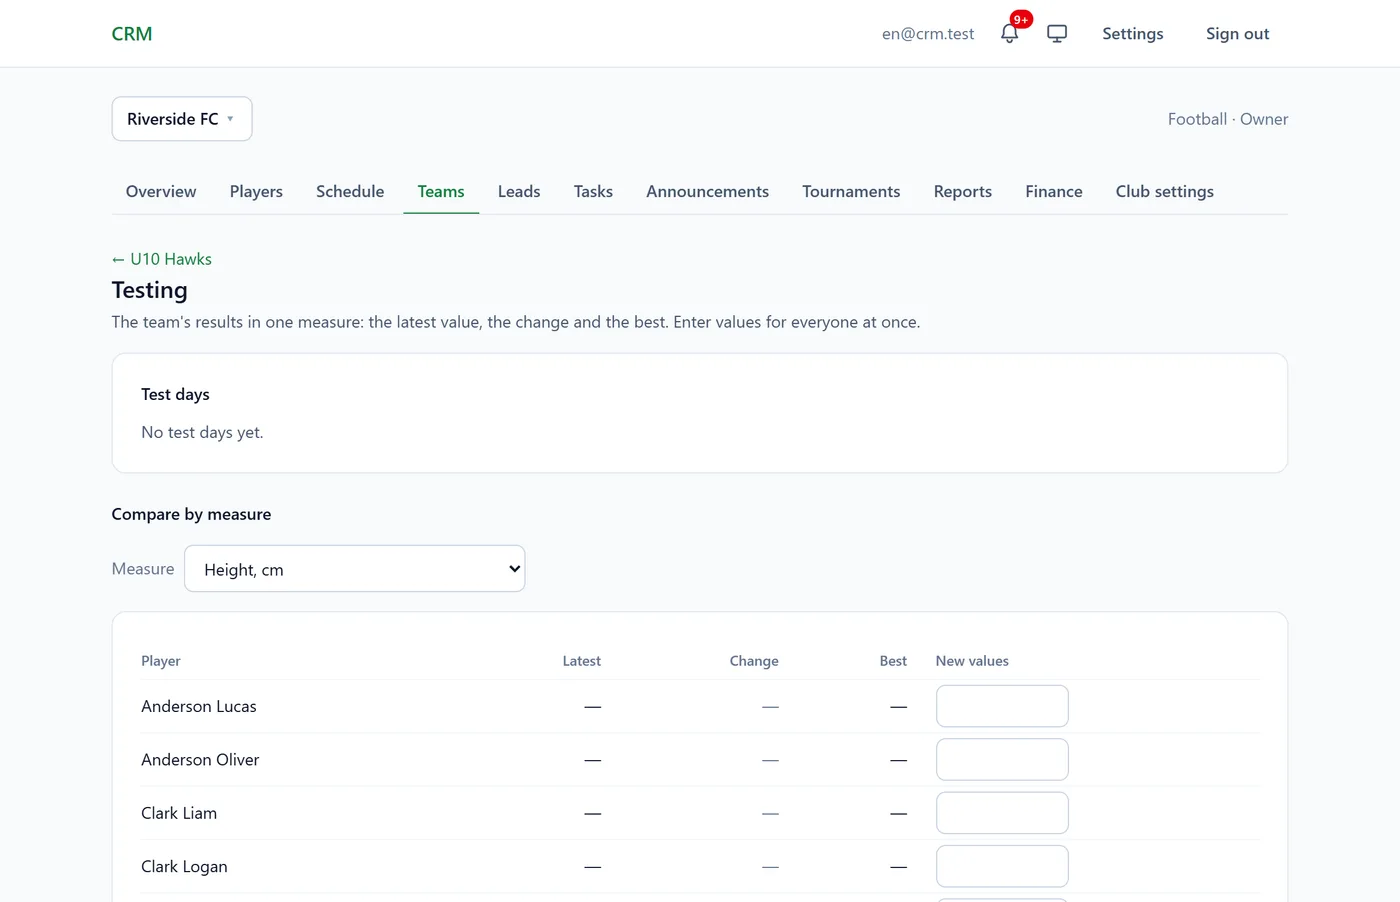Open the Finance tab

[1054, 191]
